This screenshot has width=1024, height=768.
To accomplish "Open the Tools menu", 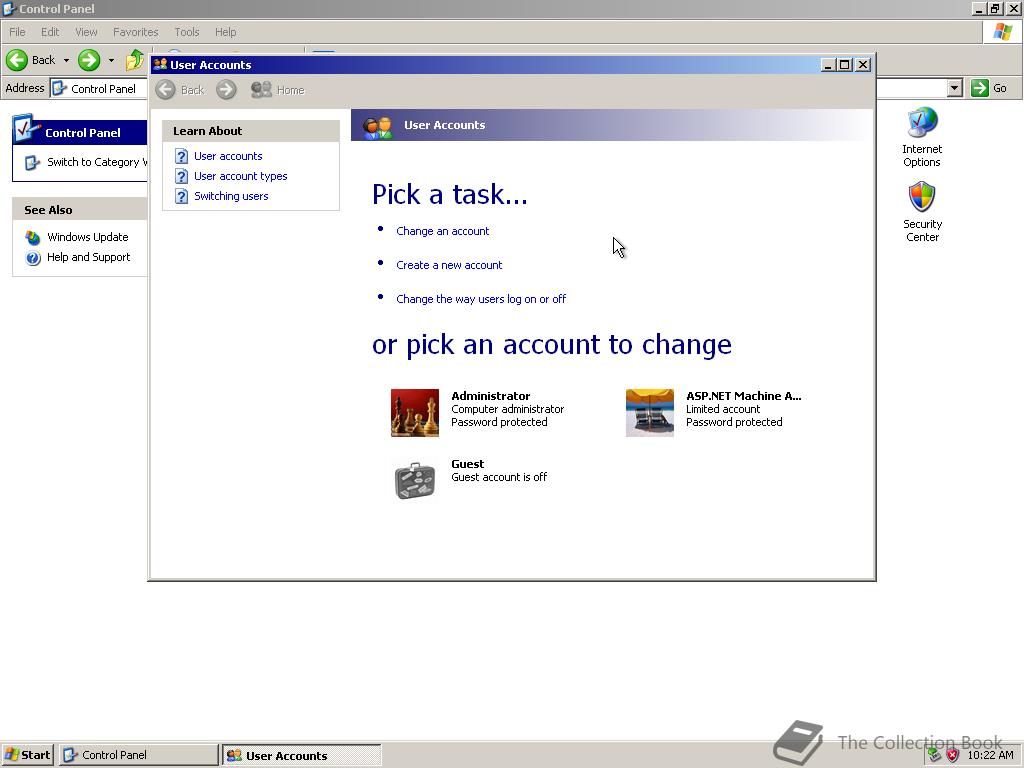I will pyautogui.click(x=186, y=32).
